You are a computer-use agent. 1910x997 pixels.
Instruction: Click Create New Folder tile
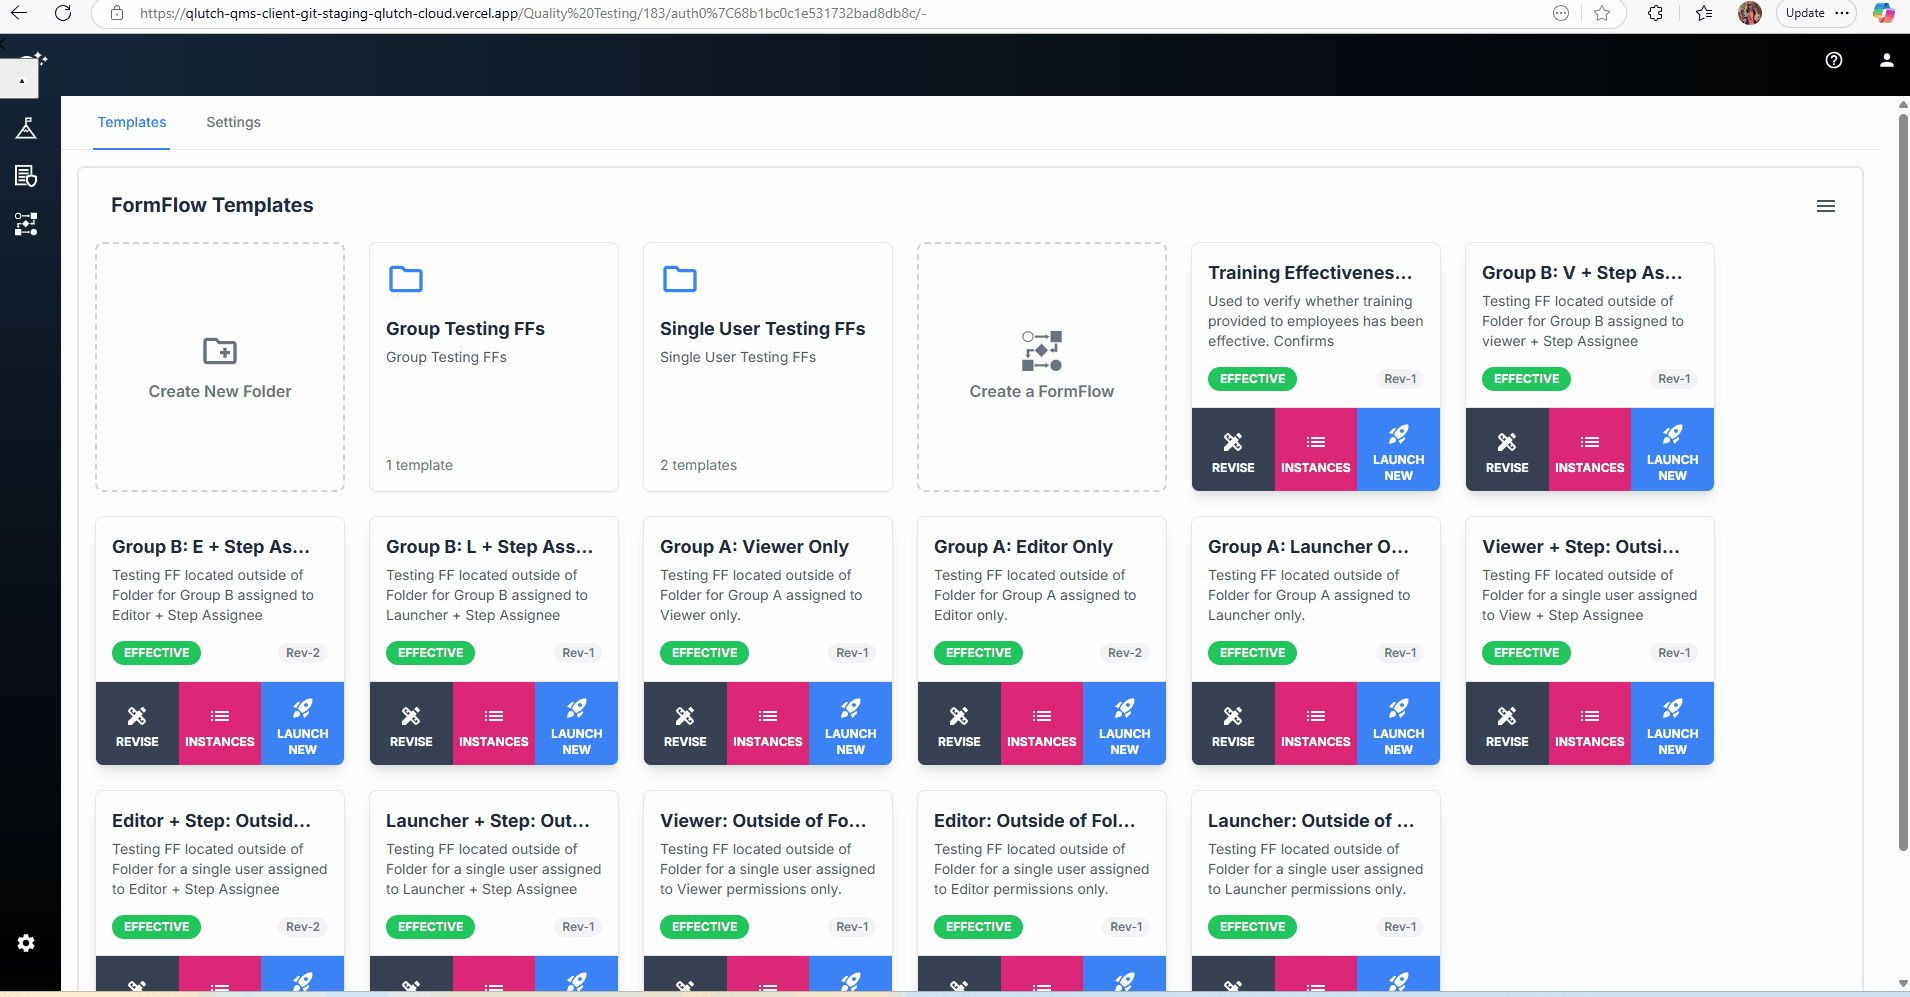point(220,367)
